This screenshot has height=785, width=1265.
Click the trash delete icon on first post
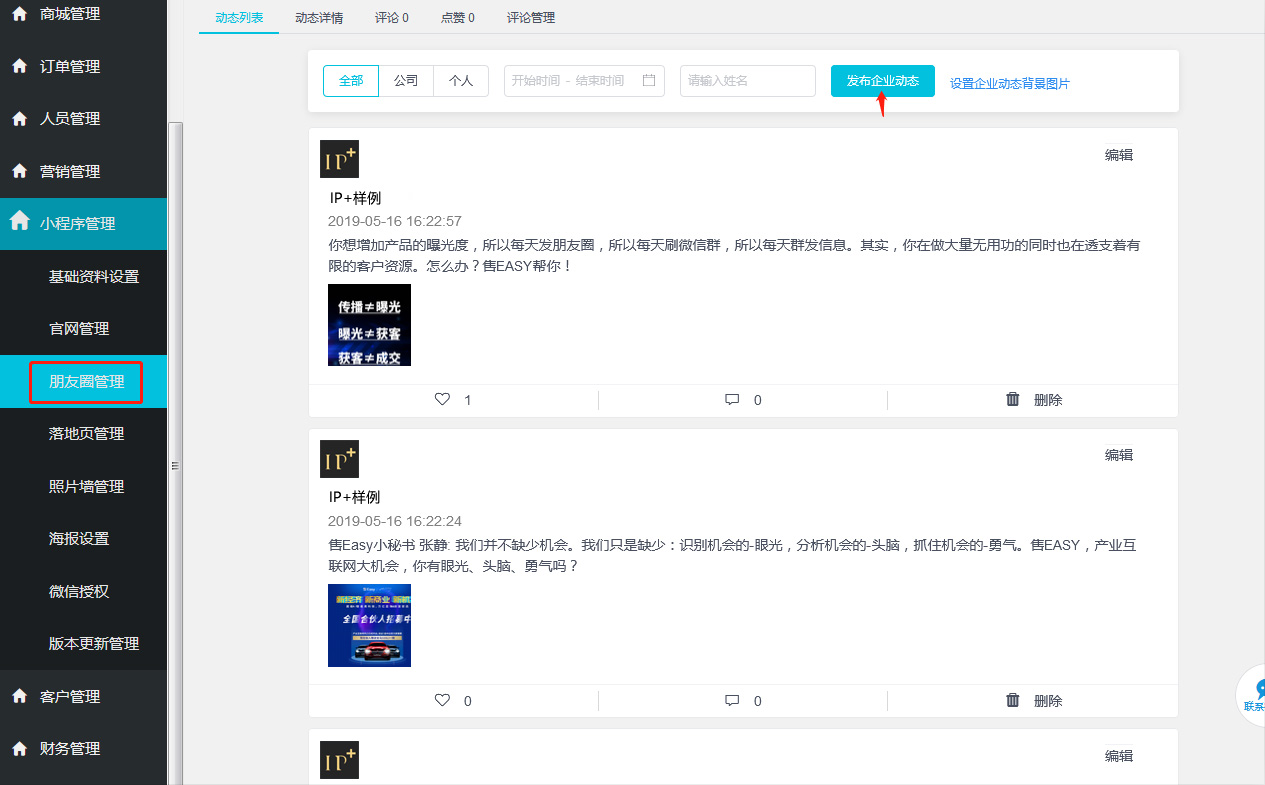point(1013,399)
